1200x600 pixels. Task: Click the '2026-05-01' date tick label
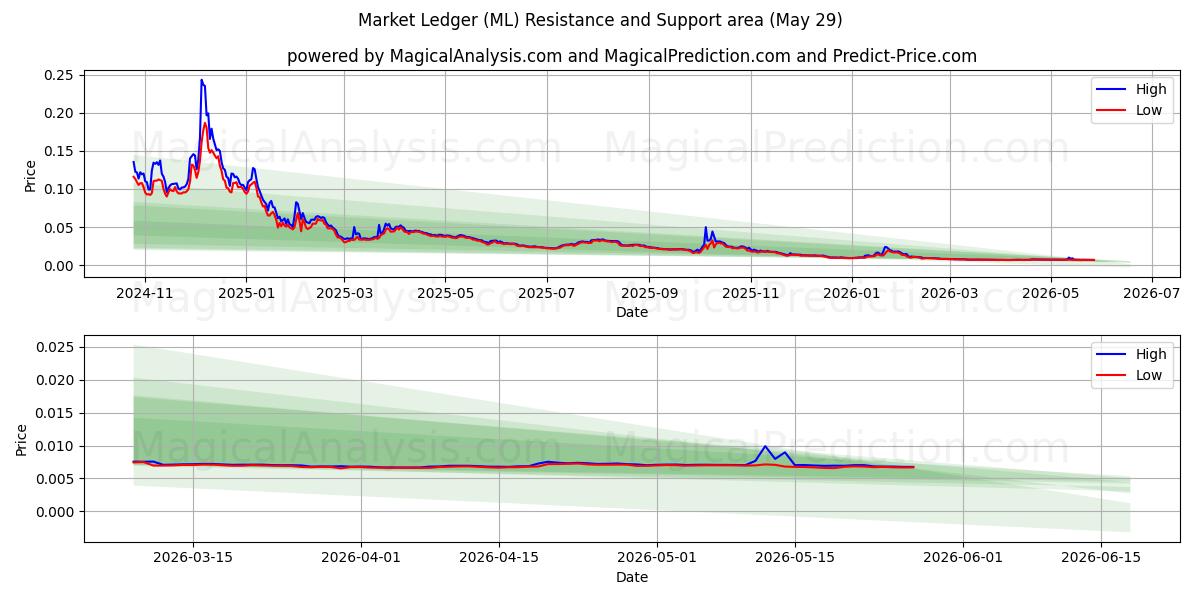tap(656, 558)
